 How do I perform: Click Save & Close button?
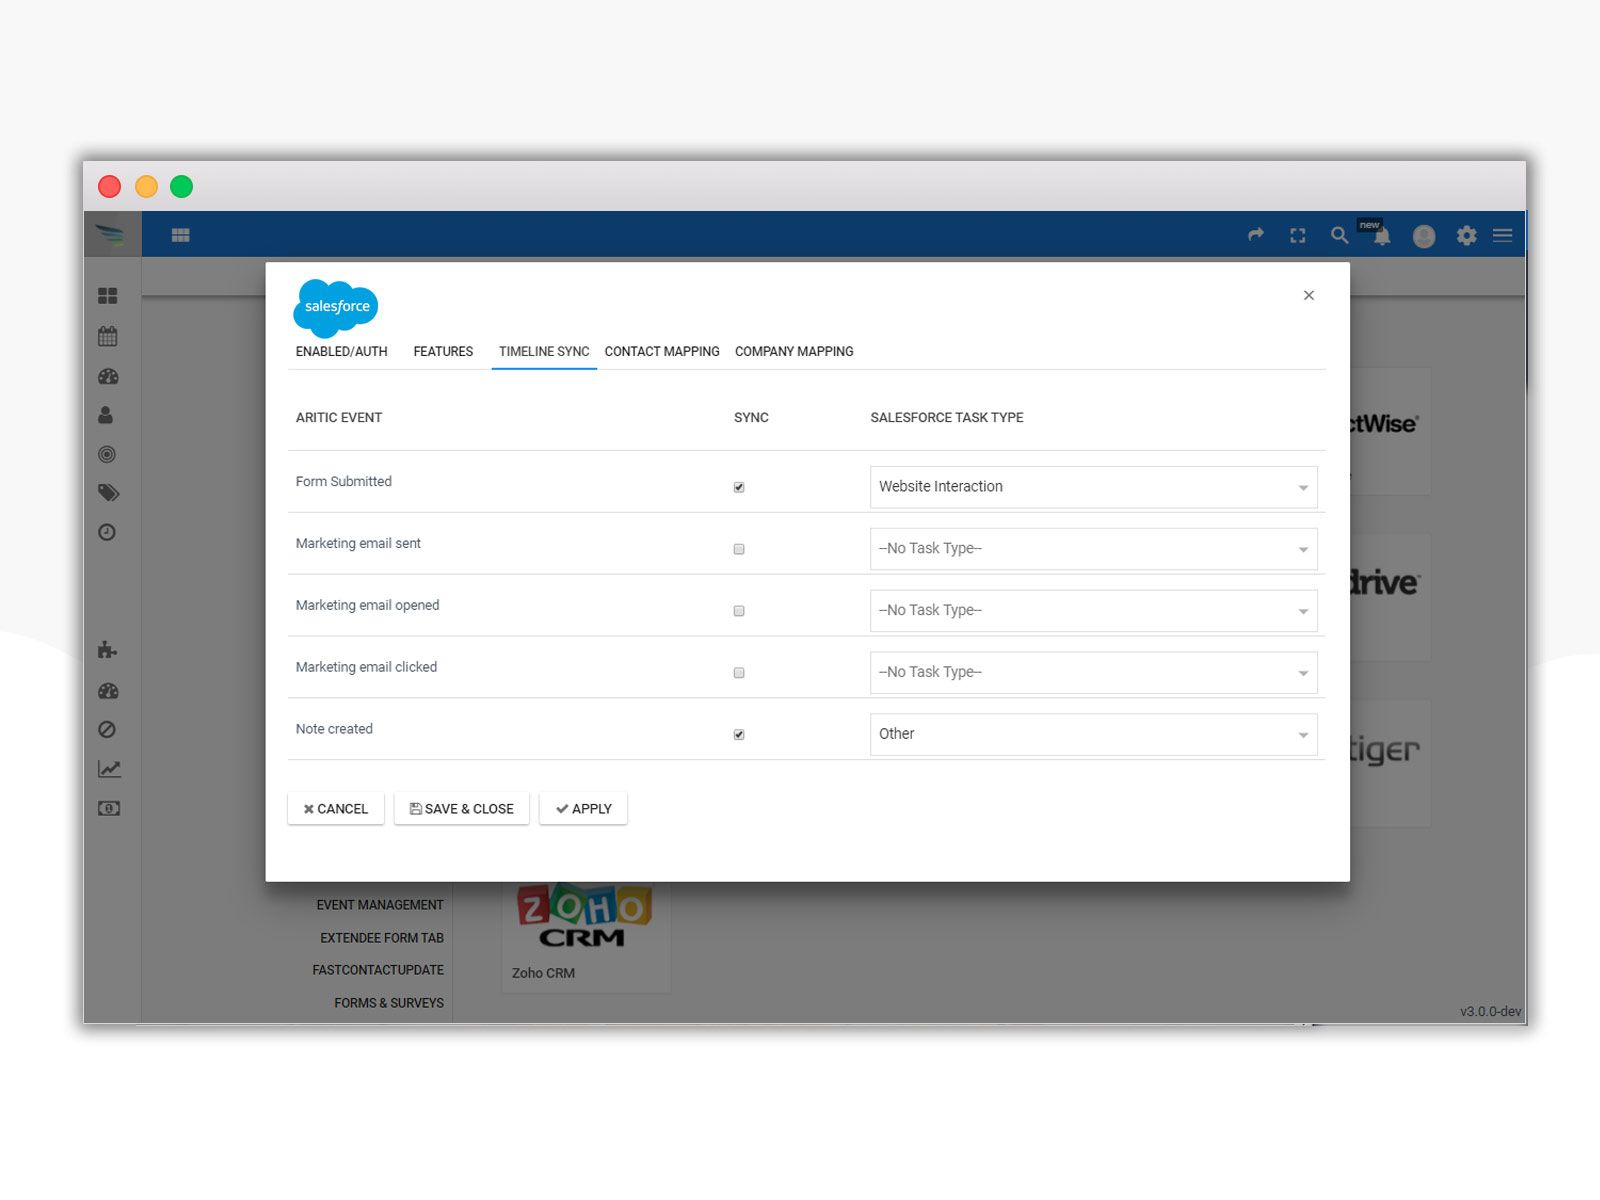pyautogui.click(x=462, y=809)
